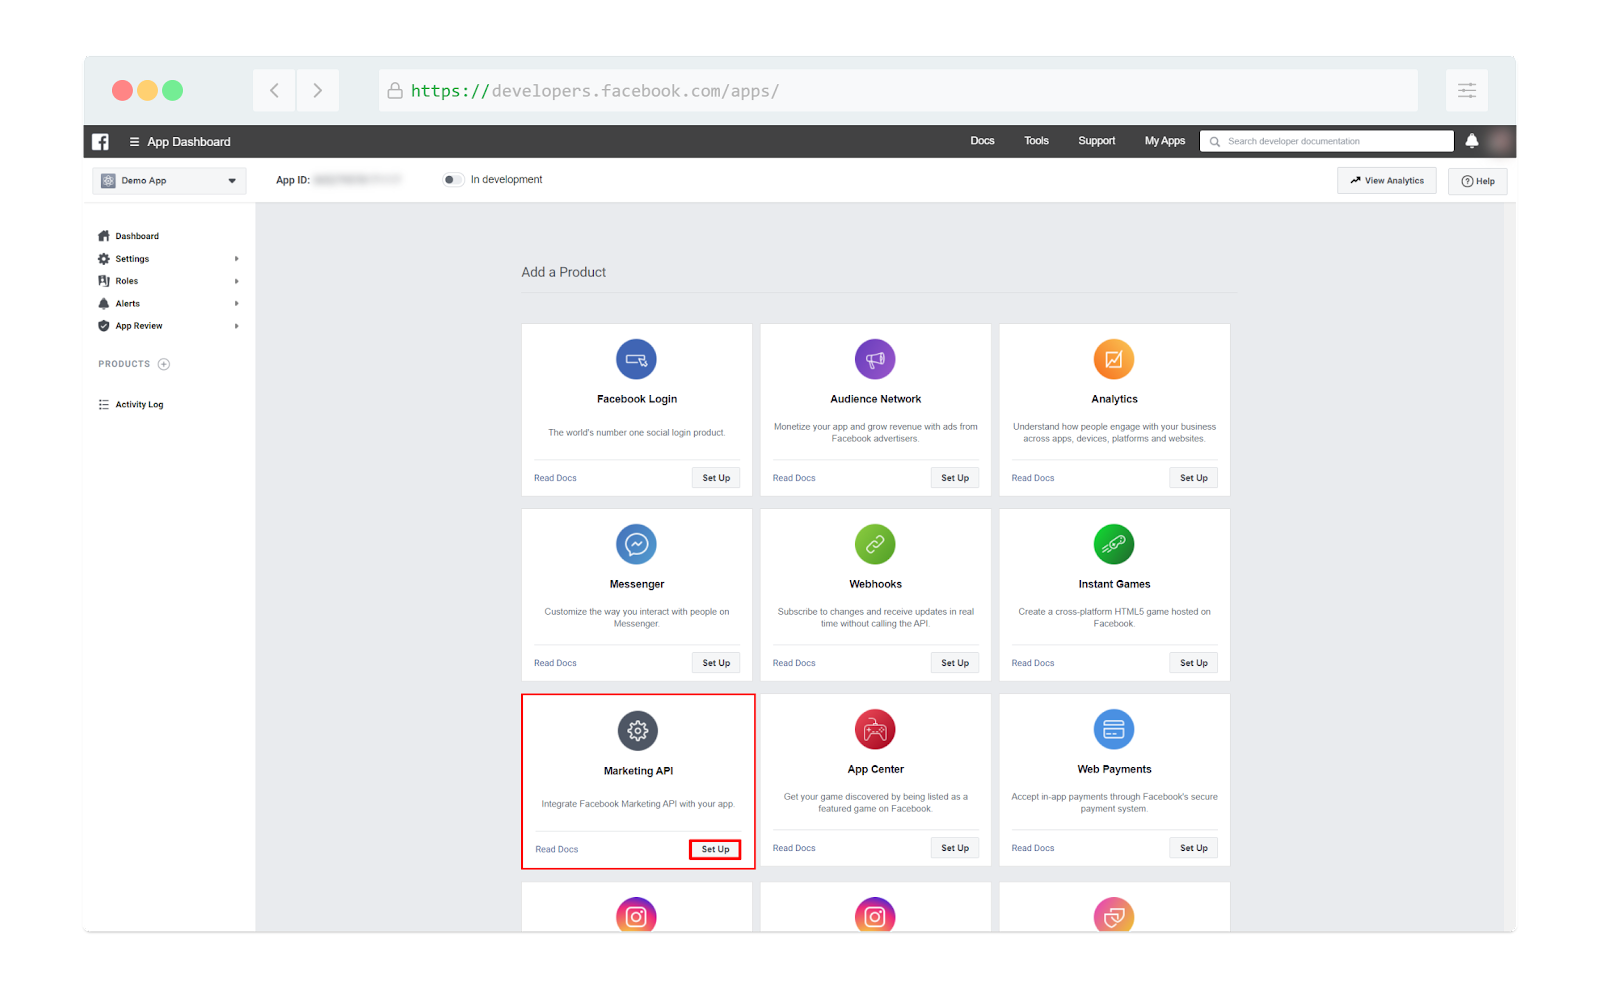
Task: Click the App Center gamepad icon
Action: pyautogui.click(x=875, y=729)
